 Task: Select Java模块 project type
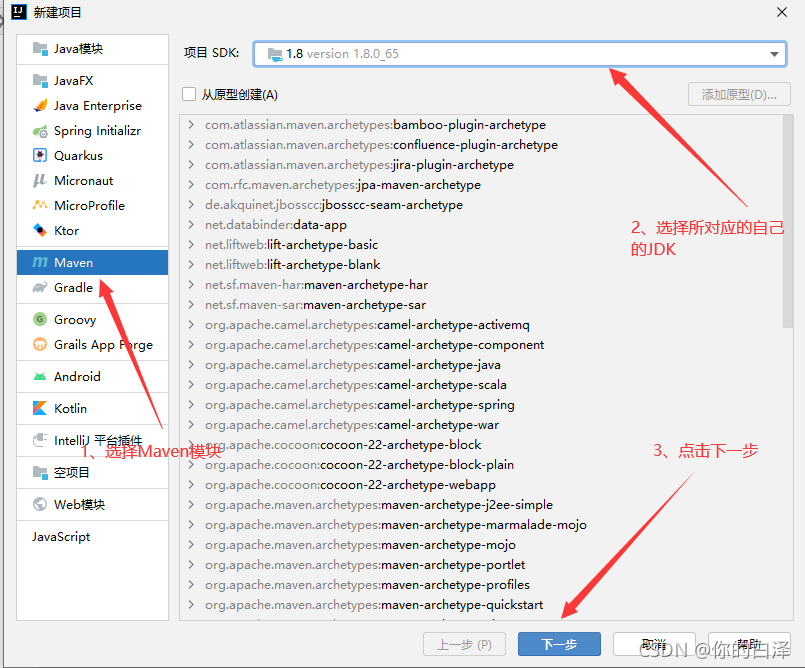92,49
